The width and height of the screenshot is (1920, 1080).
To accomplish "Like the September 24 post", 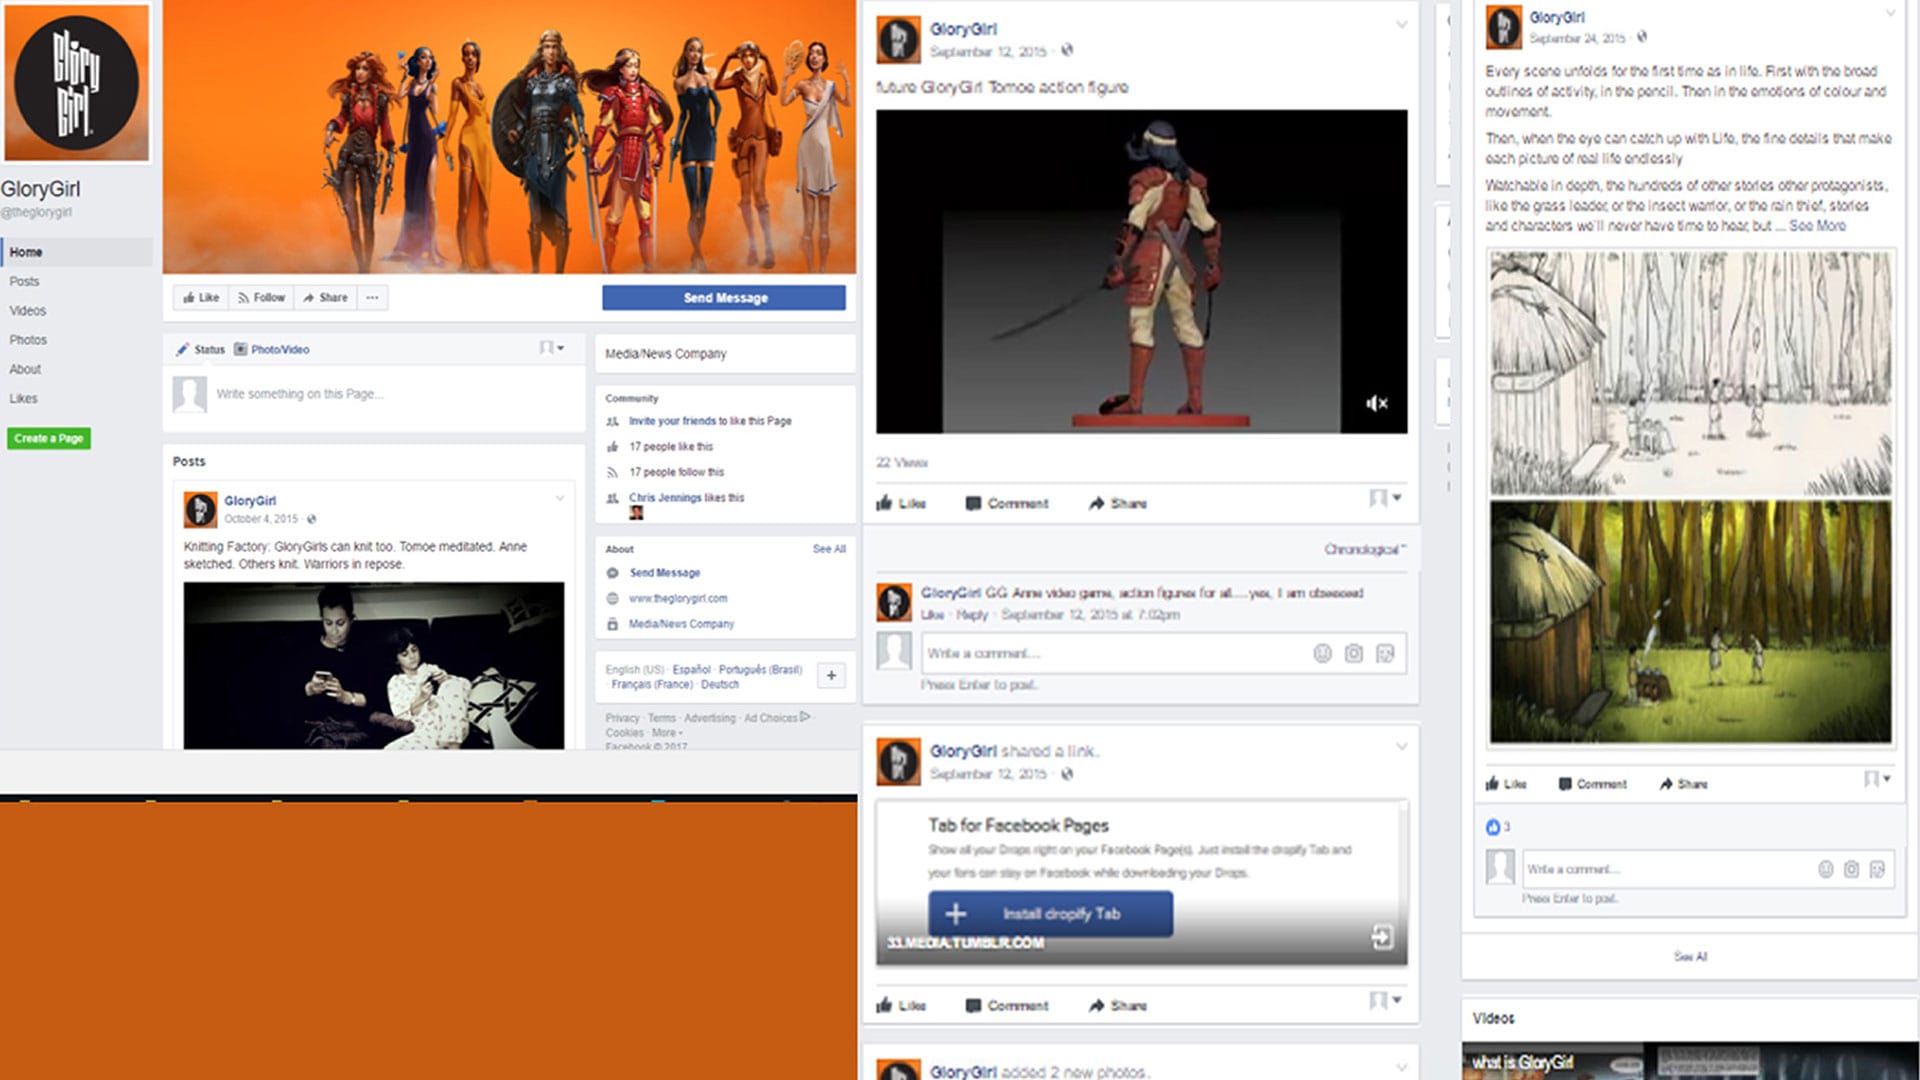I will tap(1506, 784).
